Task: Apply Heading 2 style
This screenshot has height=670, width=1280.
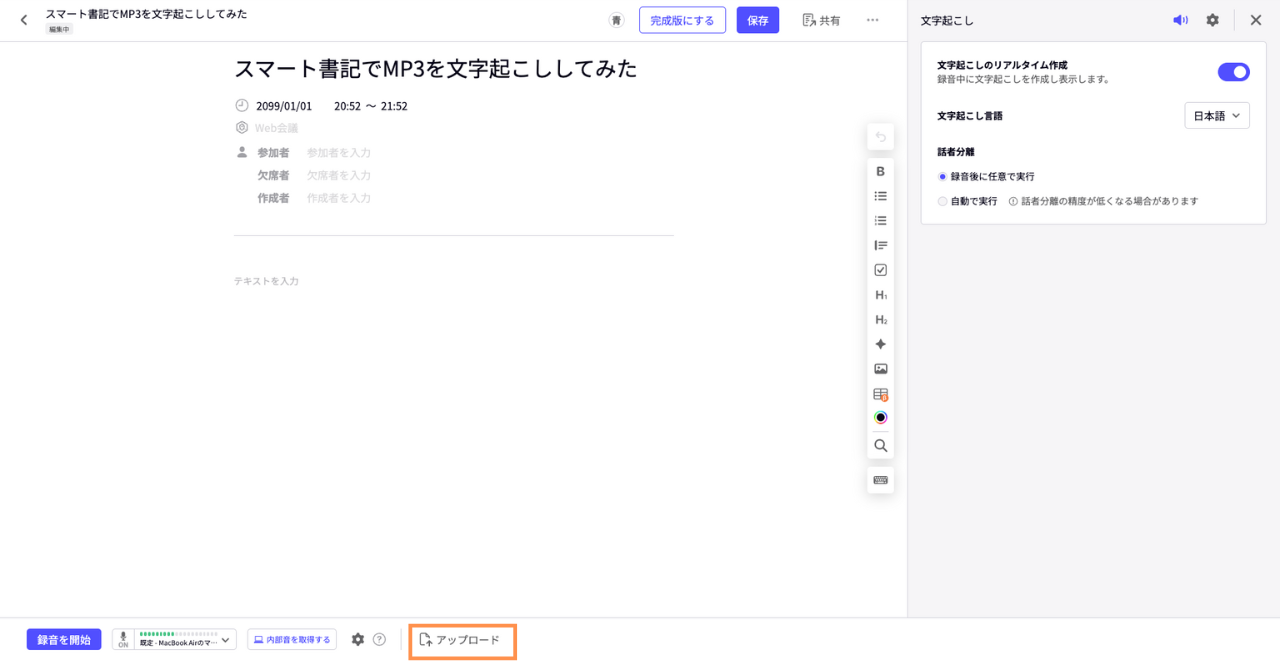Action: click(880, 320)
